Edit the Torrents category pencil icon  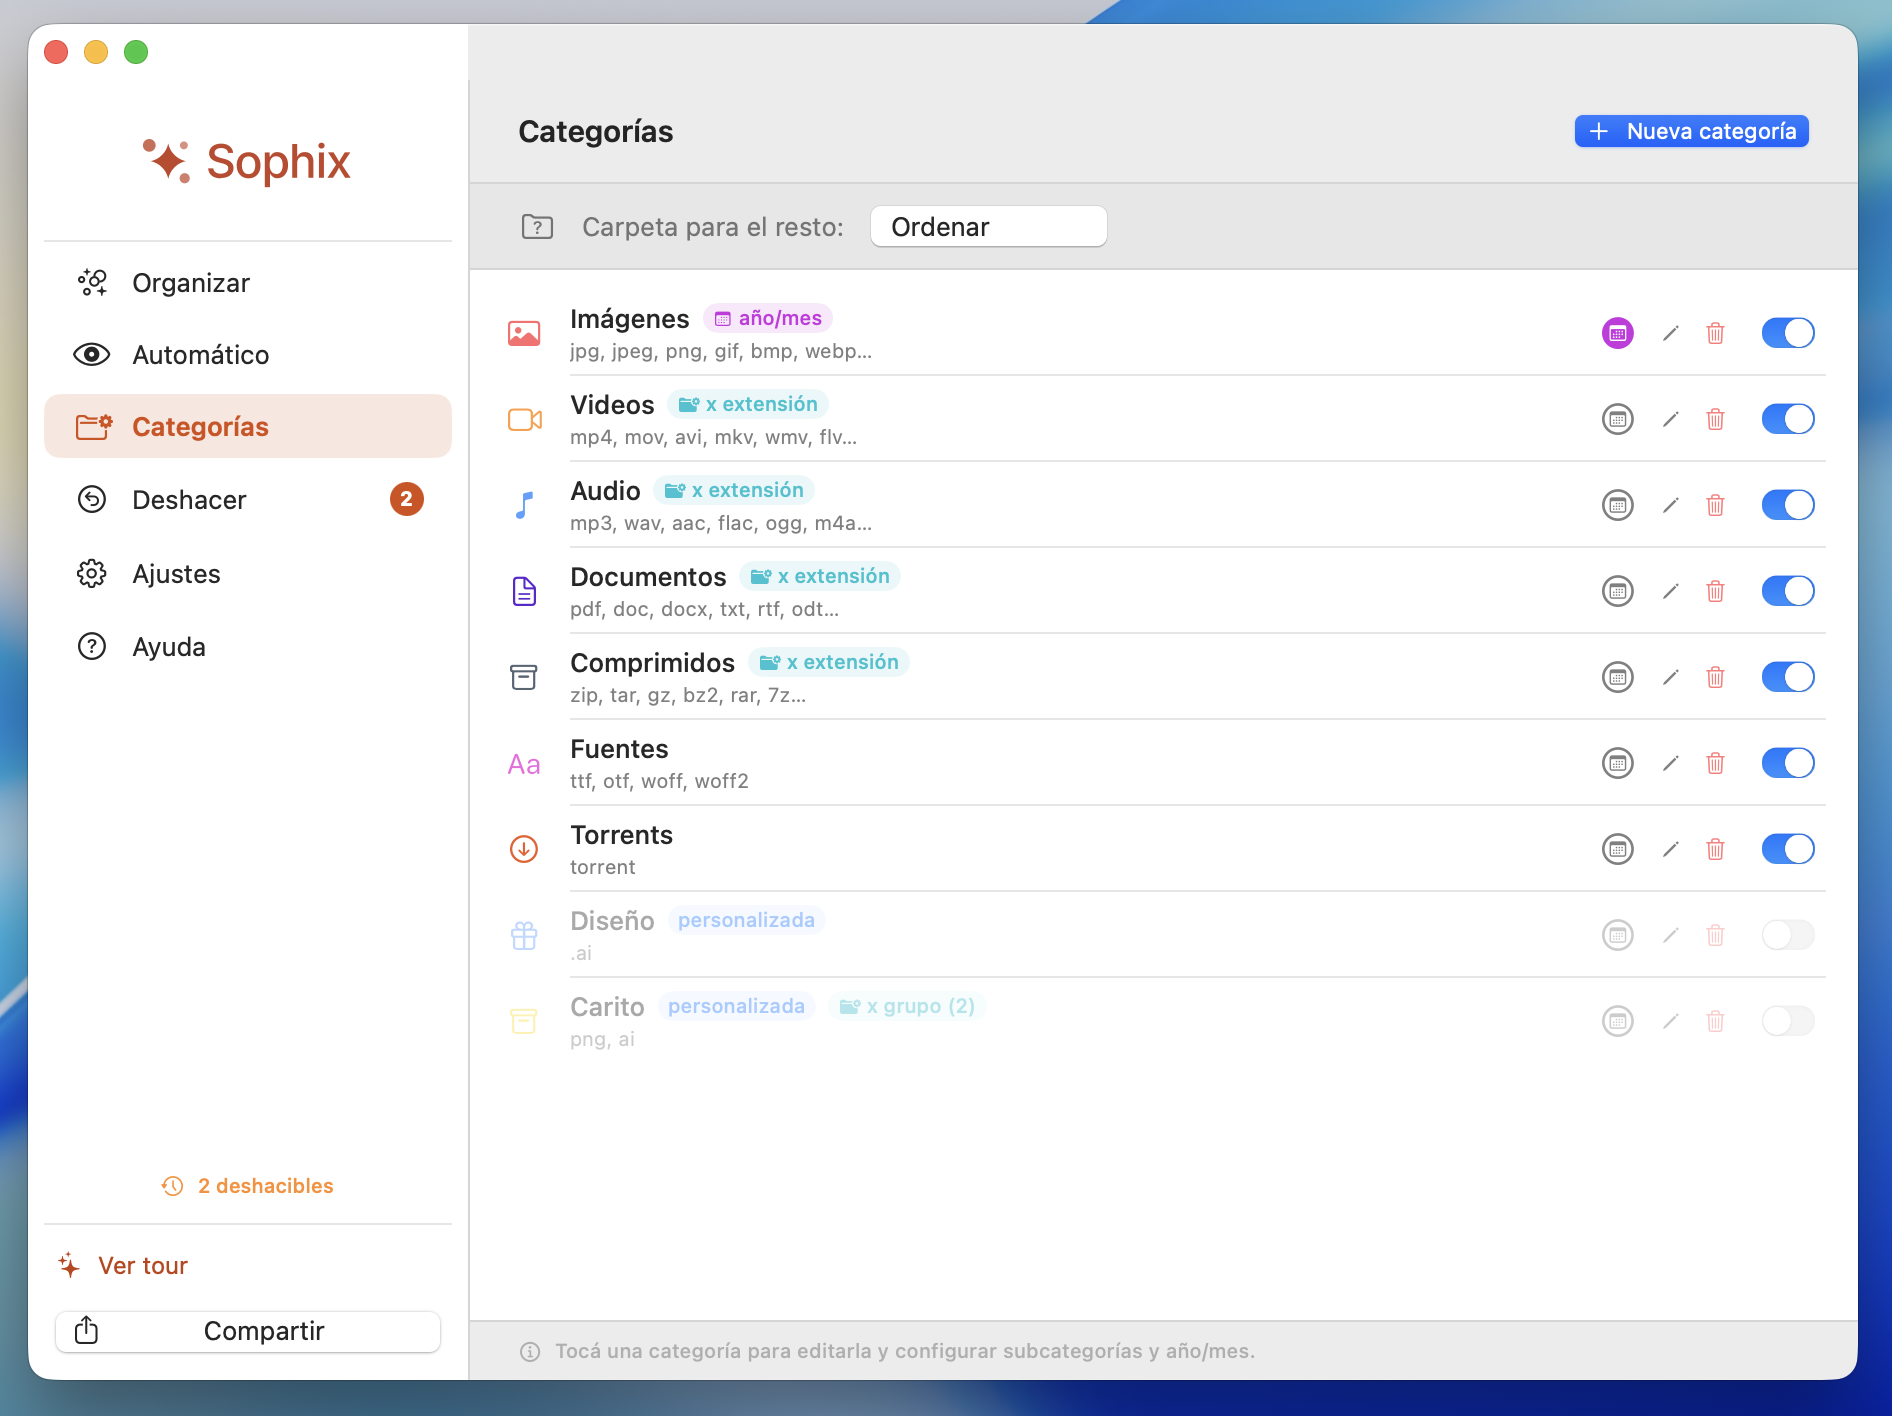coord(1670,849)
